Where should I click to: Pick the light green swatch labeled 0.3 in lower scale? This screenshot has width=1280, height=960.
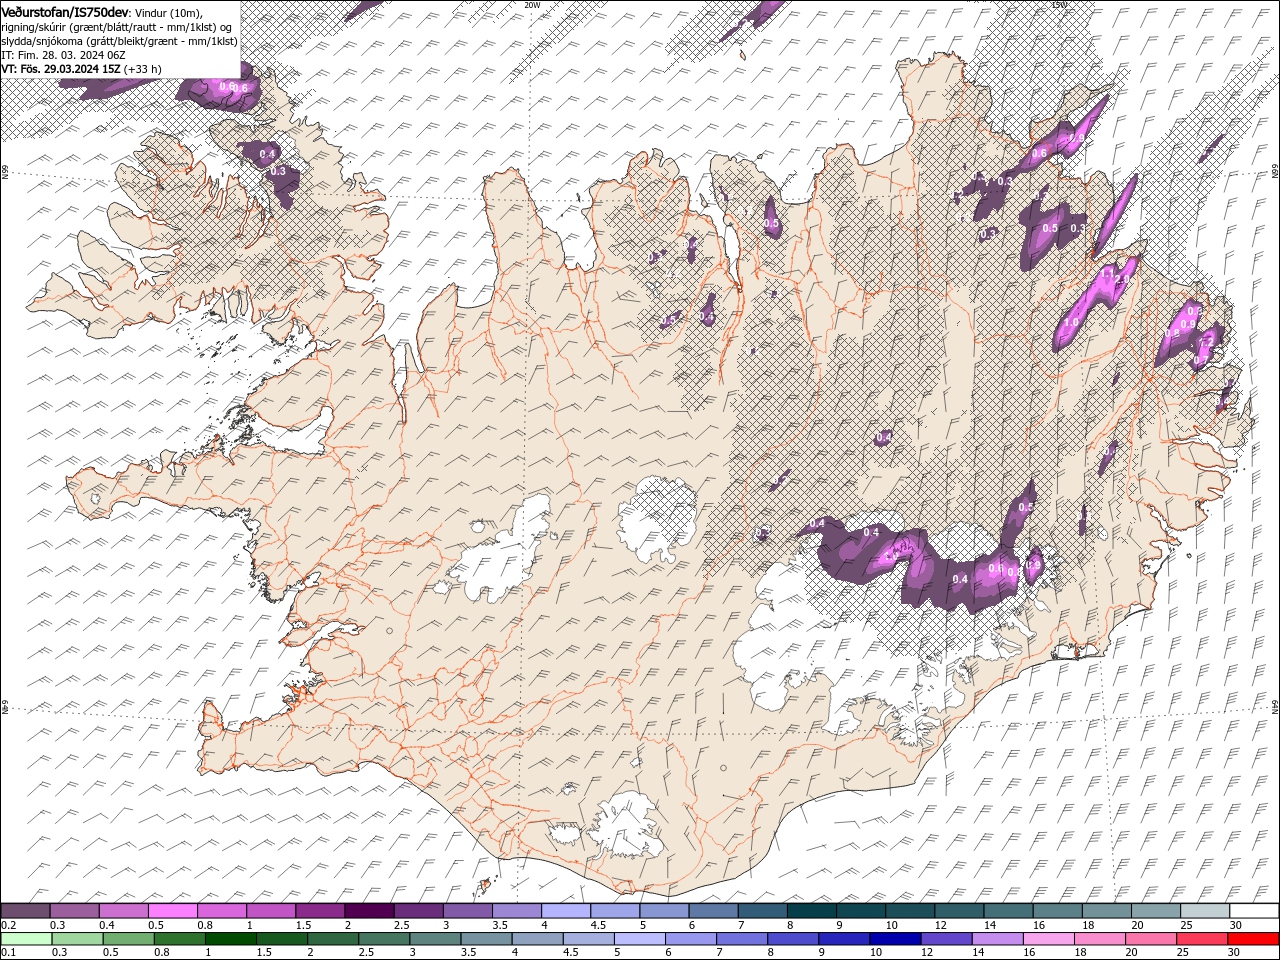[77, 939]
